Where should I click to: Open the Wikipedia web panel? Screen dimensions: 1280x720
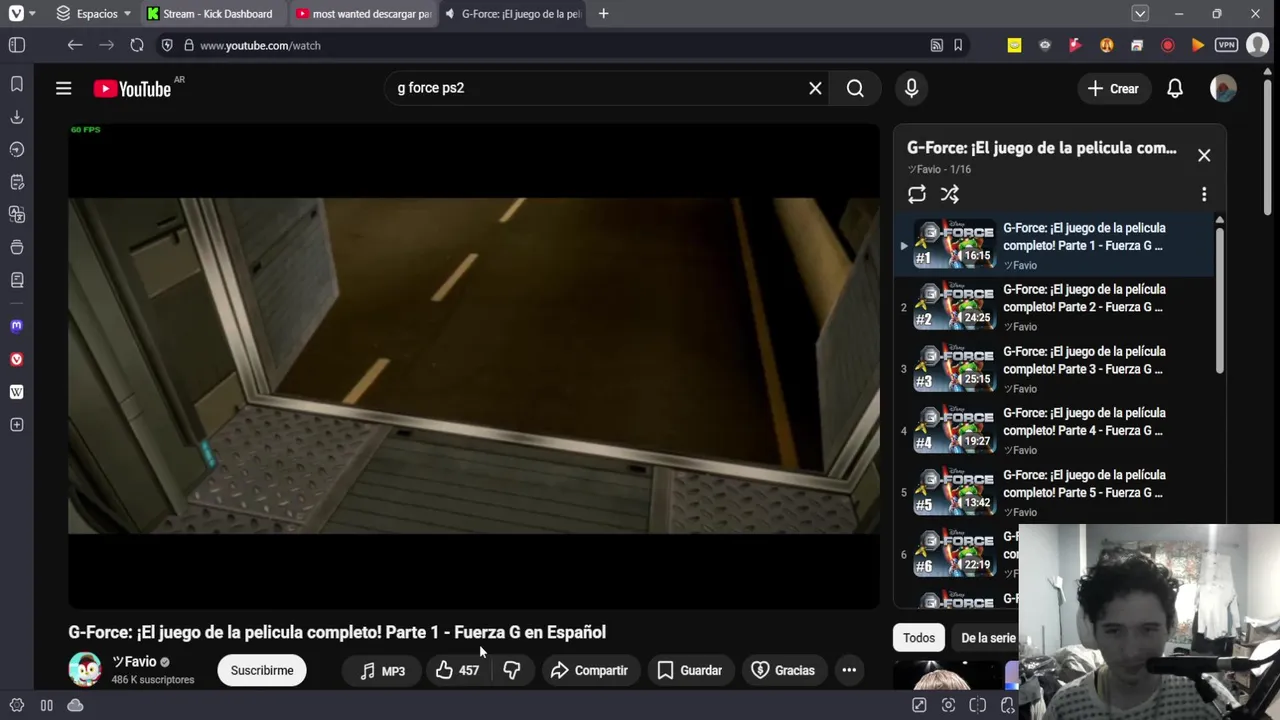17,392
